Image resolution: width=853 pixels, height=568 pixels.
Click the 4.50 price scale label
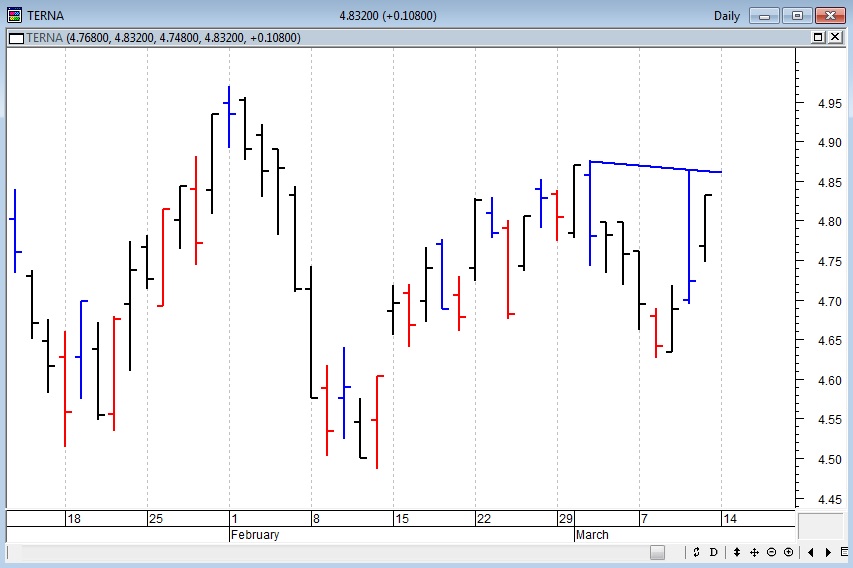point(830,459)
